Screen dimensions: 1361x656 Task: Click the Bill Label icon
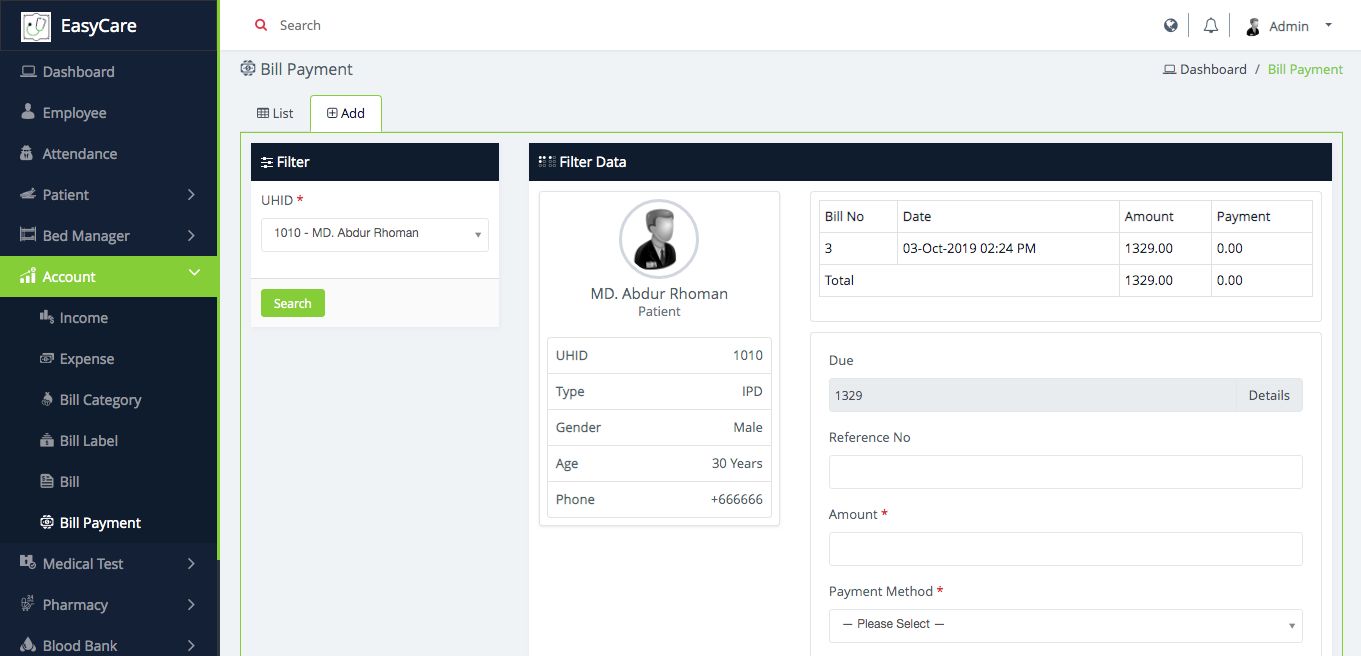(46, 440)
